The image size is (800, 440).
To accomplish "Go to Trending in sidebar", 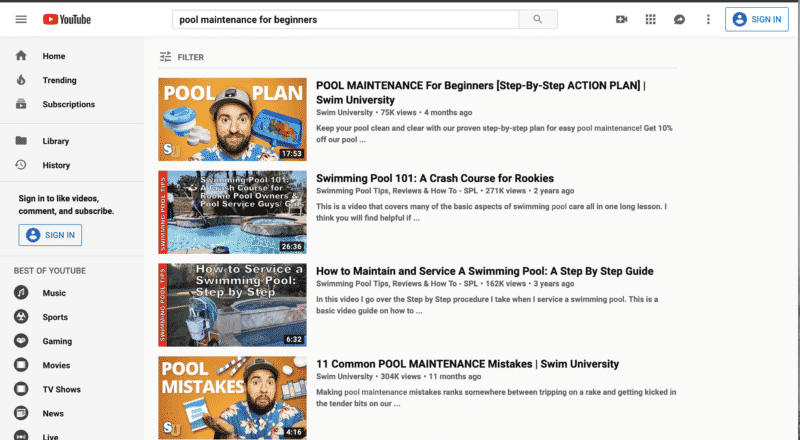I will pyautogui.click(x=59, y=80).
